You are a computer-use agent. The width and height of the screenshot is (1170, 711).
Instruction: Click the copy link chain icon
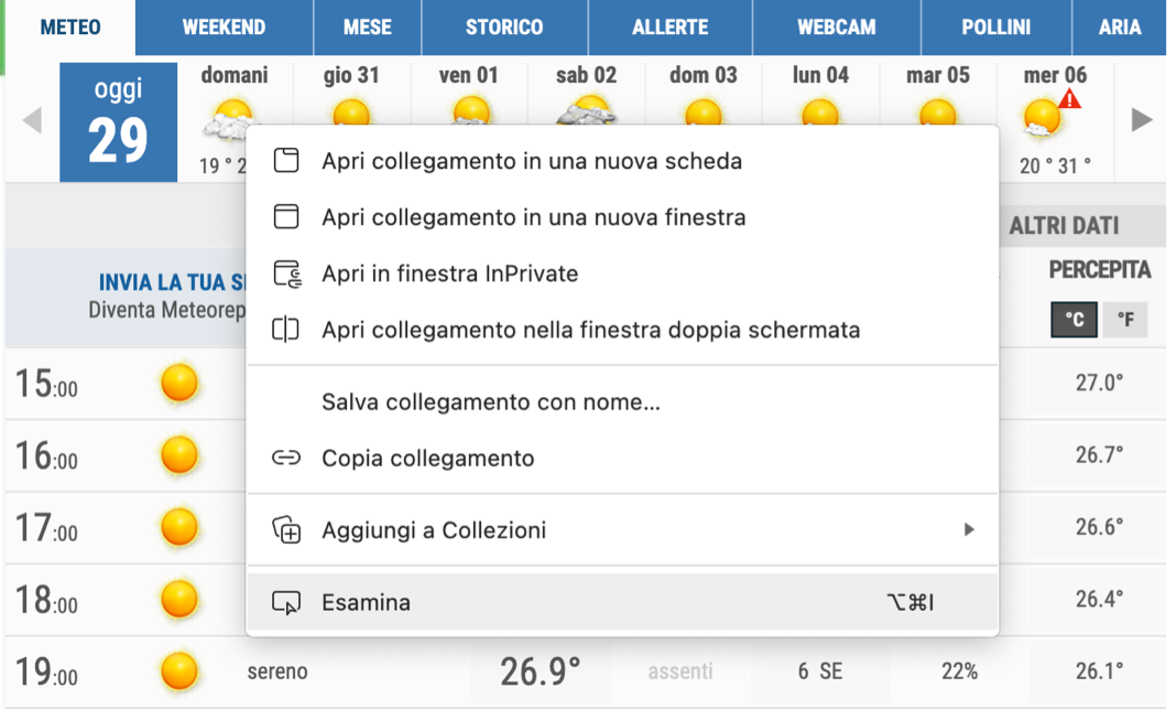coord(286,459)
